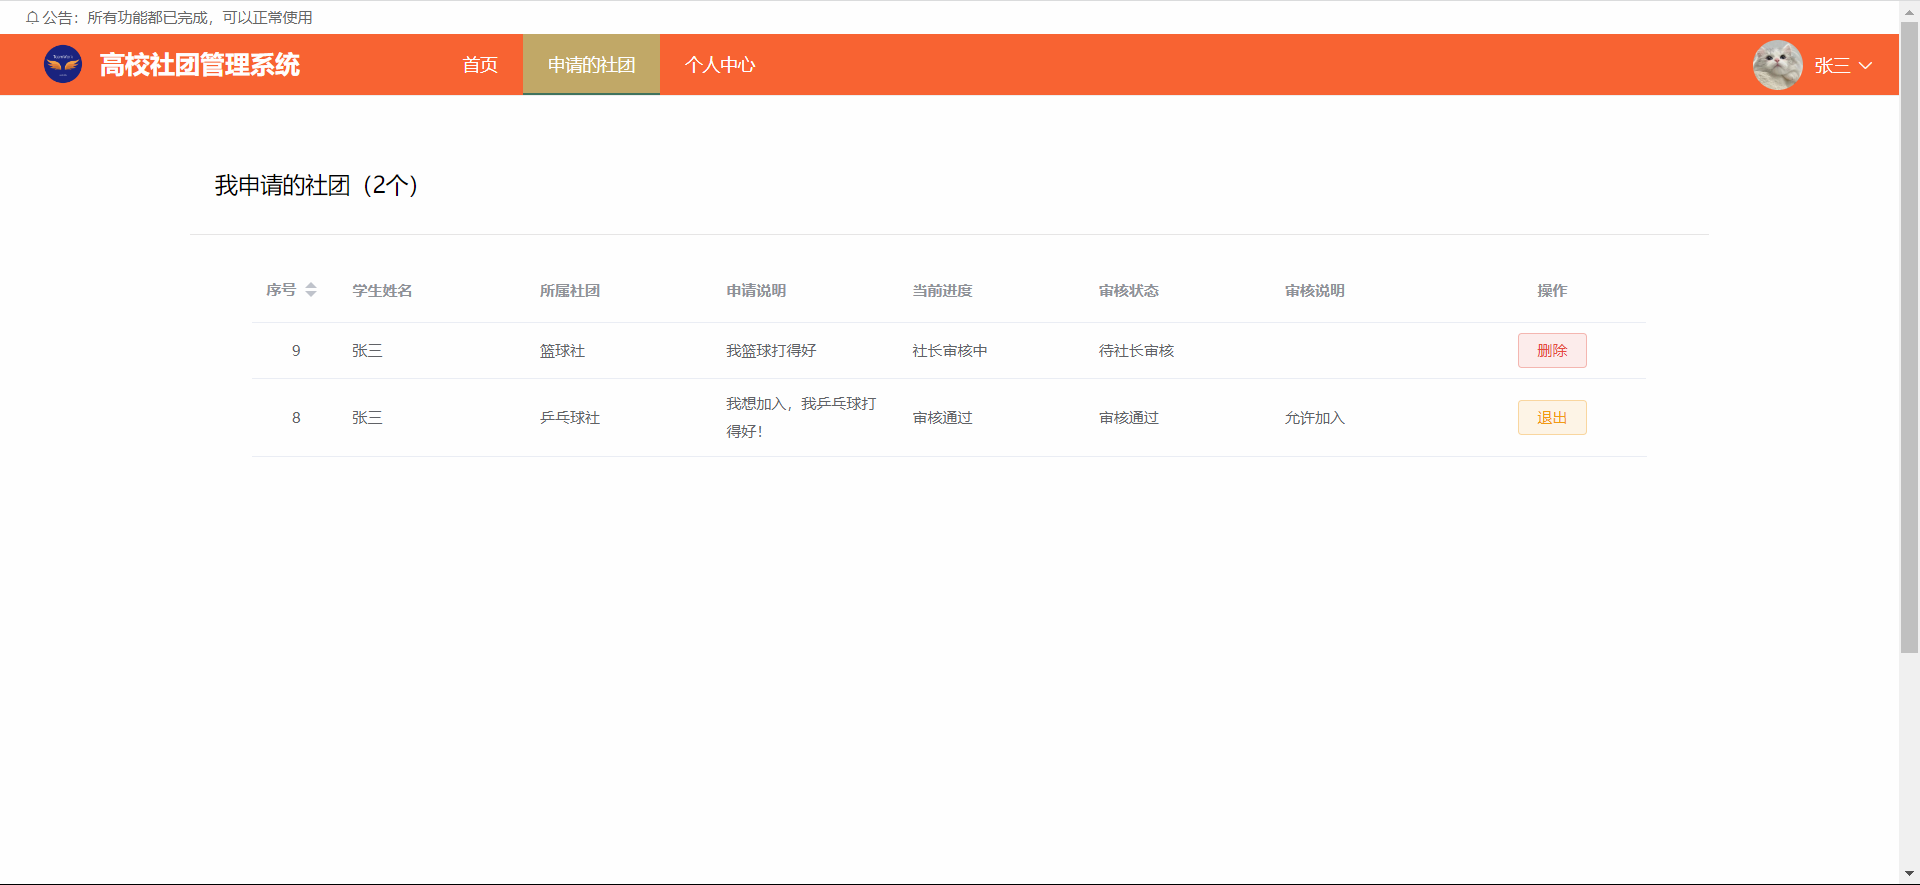Open the 个人中心 menu item
The height and width of the screenshot is (885, 1920).
point(720,65)
